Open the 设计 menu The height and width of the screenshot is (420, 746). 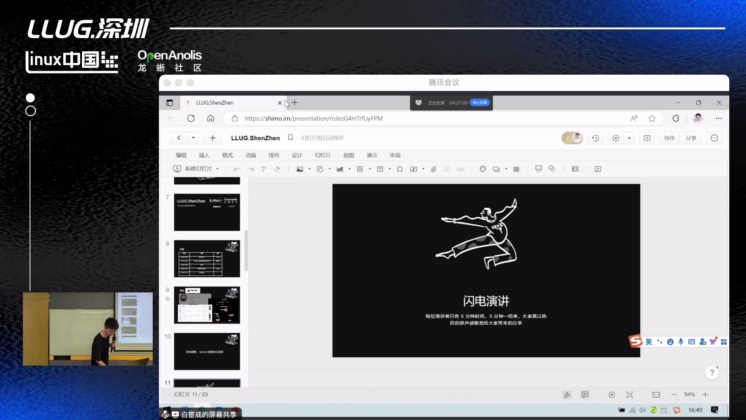[x=297, y=155]
